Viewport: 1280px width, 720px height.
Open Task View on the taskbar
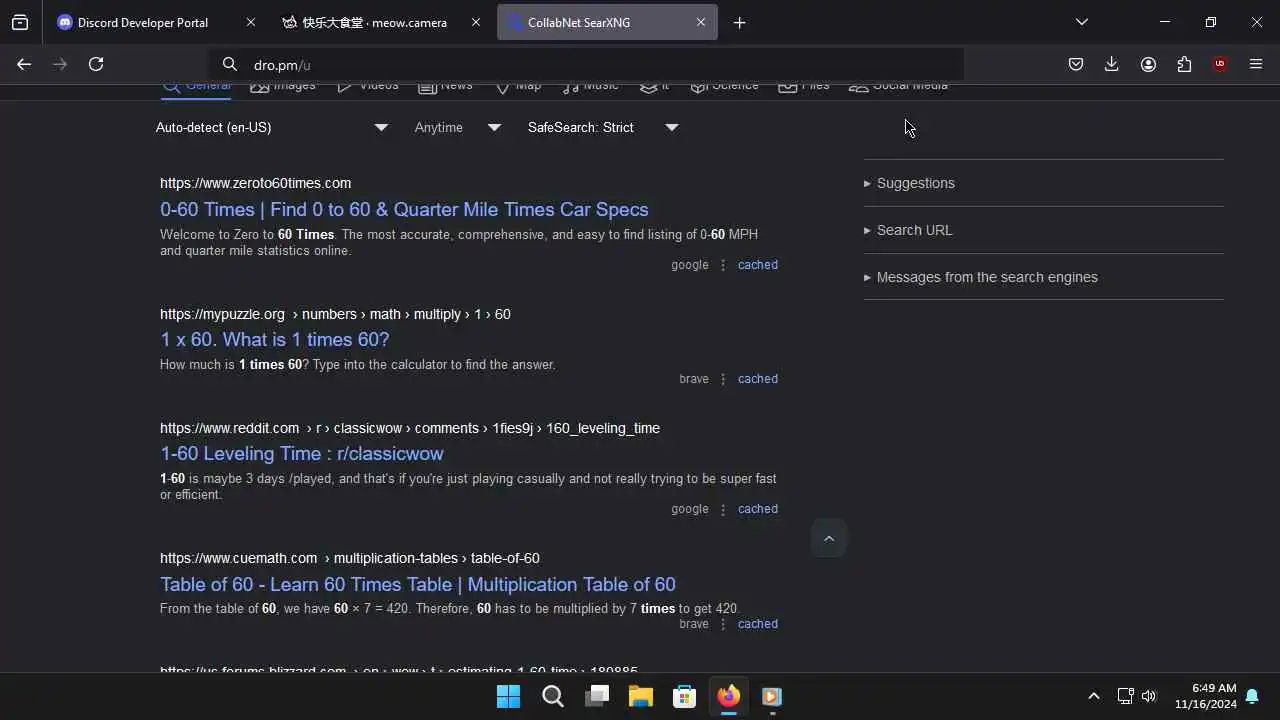point(596,696)
